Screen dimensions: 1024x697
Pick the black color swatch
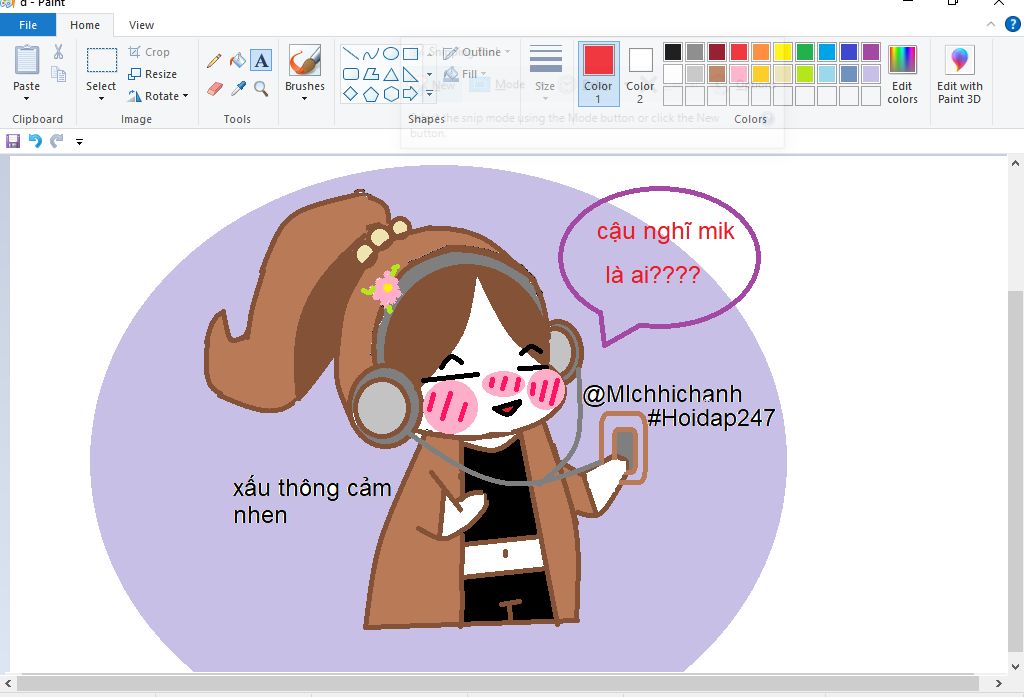coord(673,52)
